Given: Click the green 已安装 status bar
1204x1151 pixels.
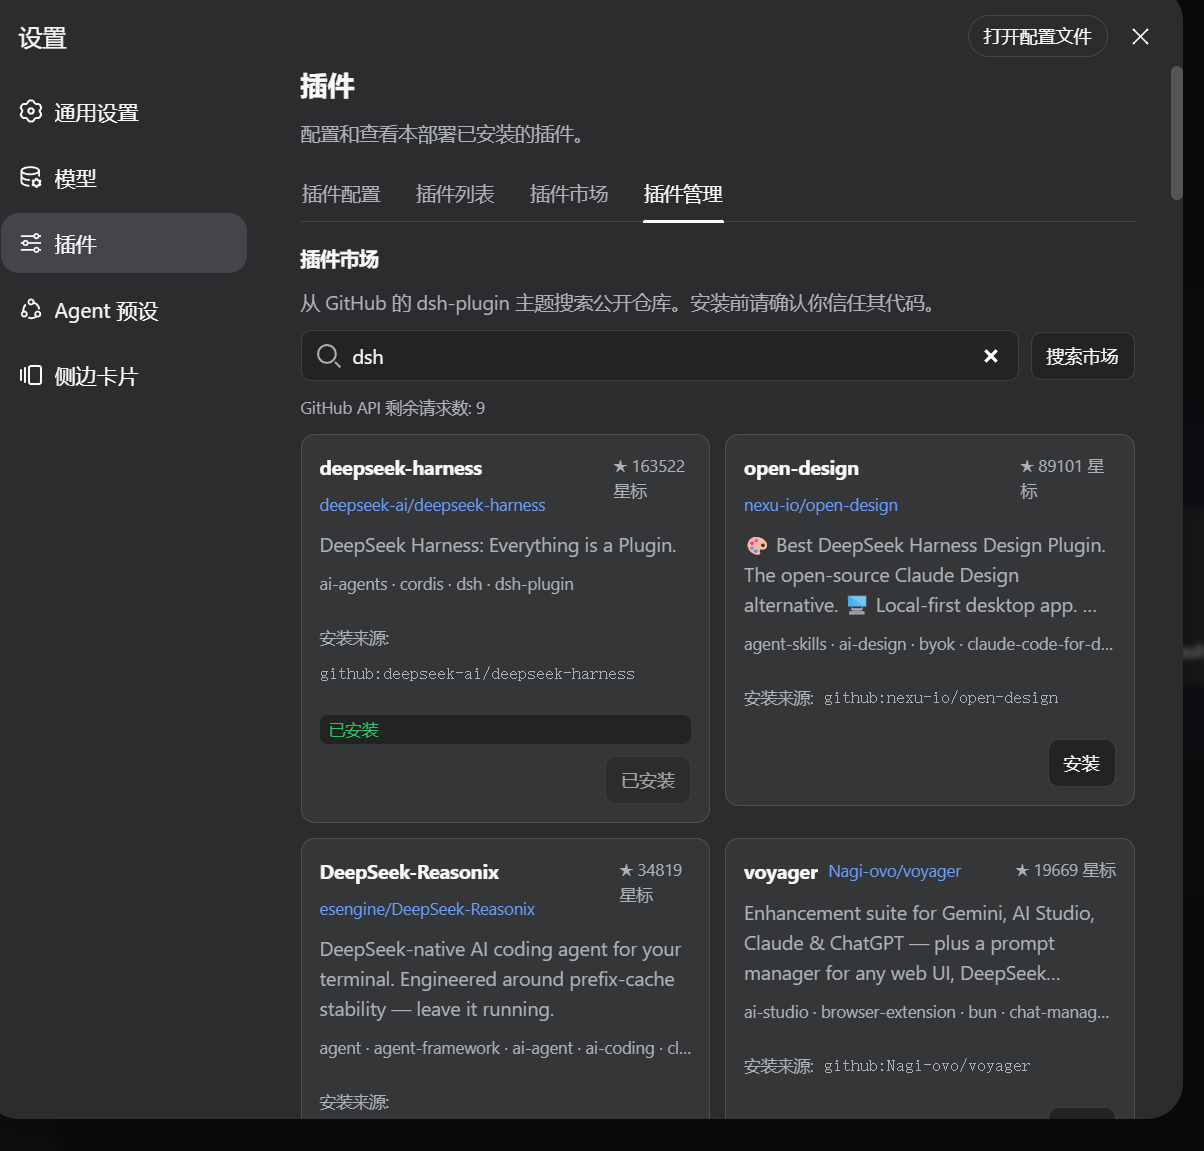Looking at the screenshot, I should click(505, 730).
